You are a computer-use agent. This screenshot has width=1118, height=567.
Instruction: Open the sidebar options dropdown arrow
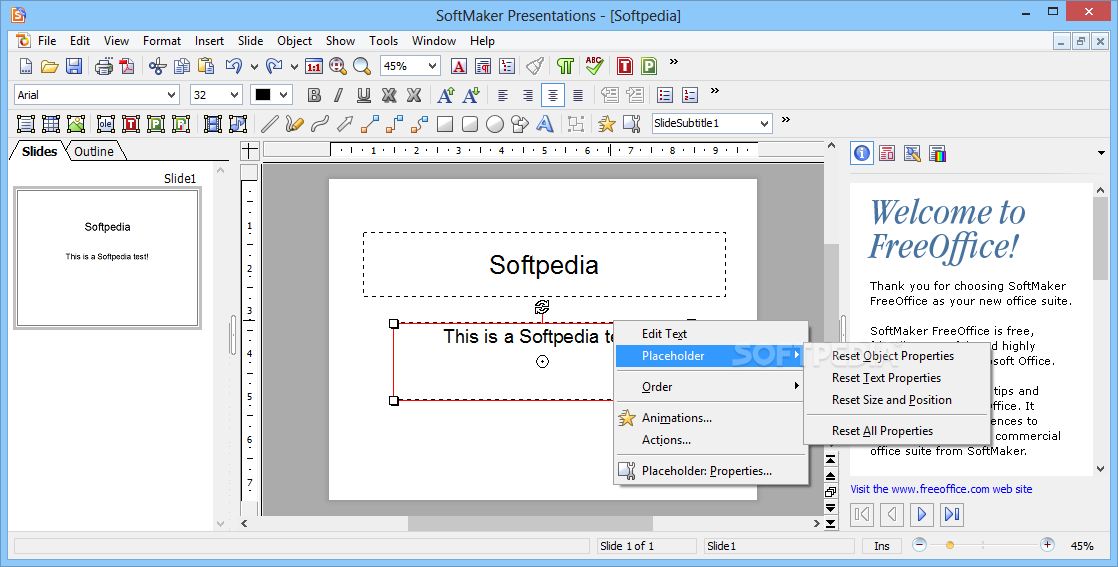pyautogui.click(x=1102, y=153)
